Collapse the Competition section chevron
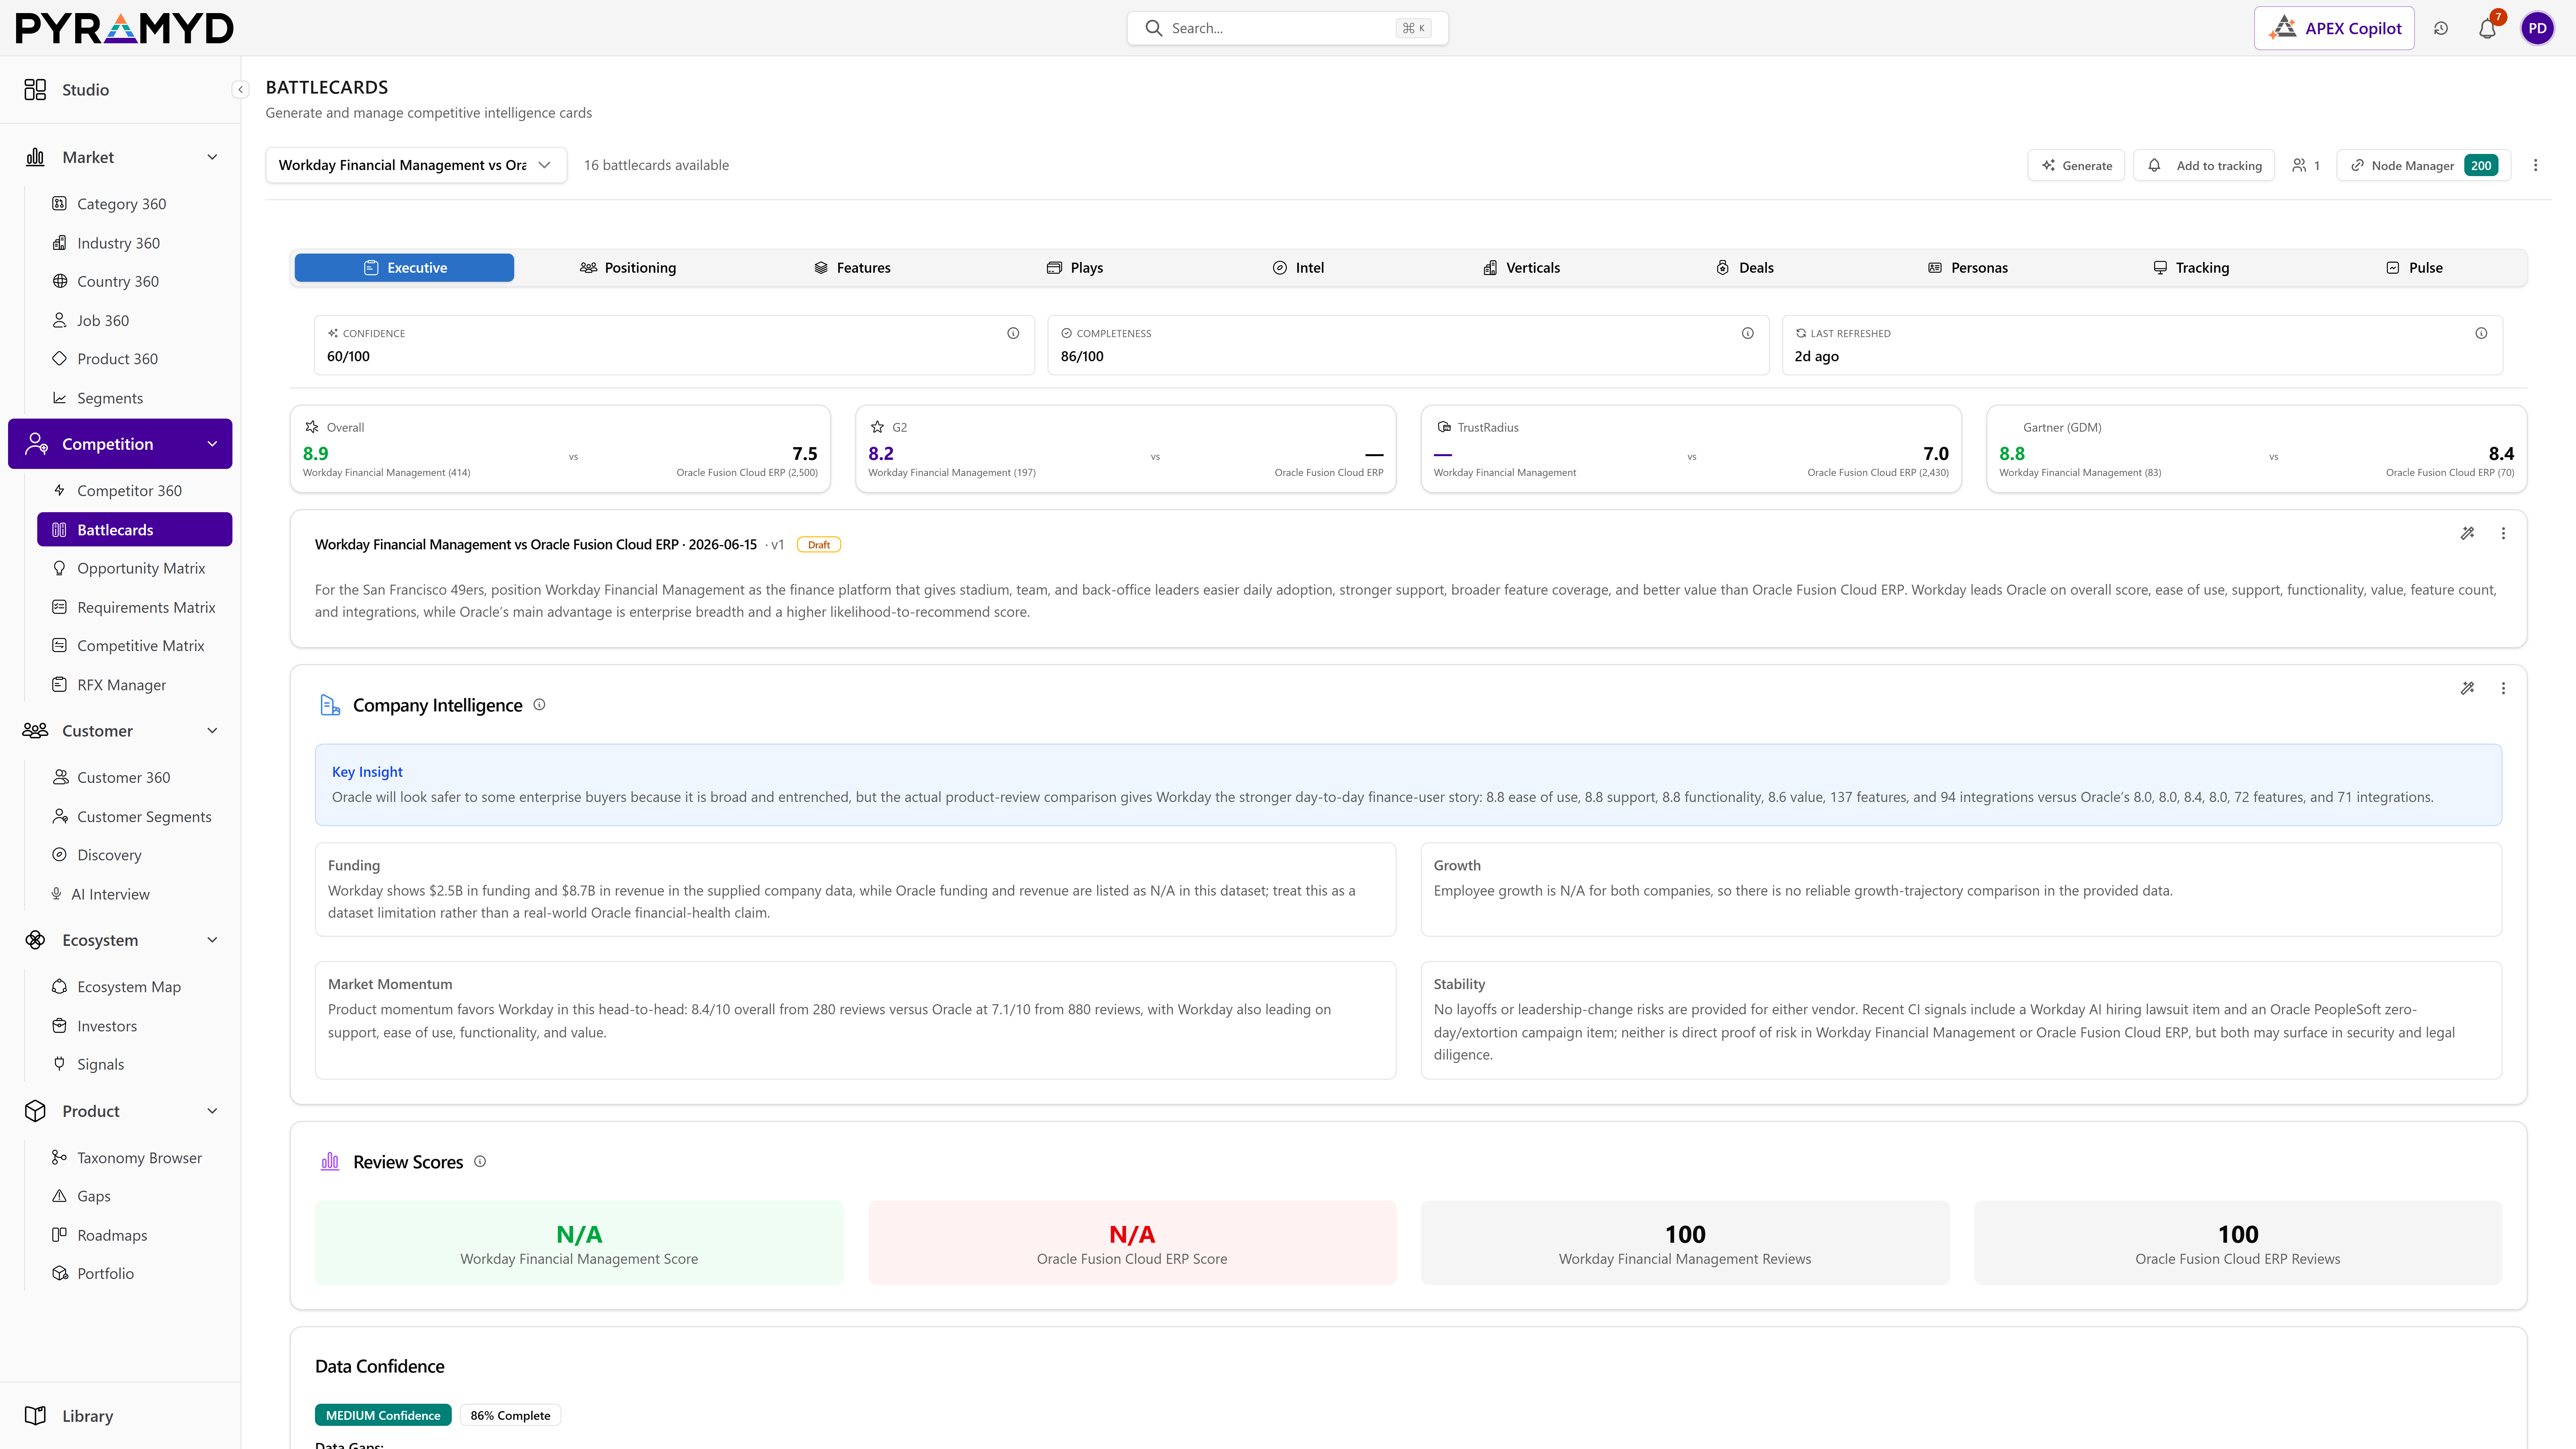This screenshot has height=1449, width=2576. [x=212, y=444]
